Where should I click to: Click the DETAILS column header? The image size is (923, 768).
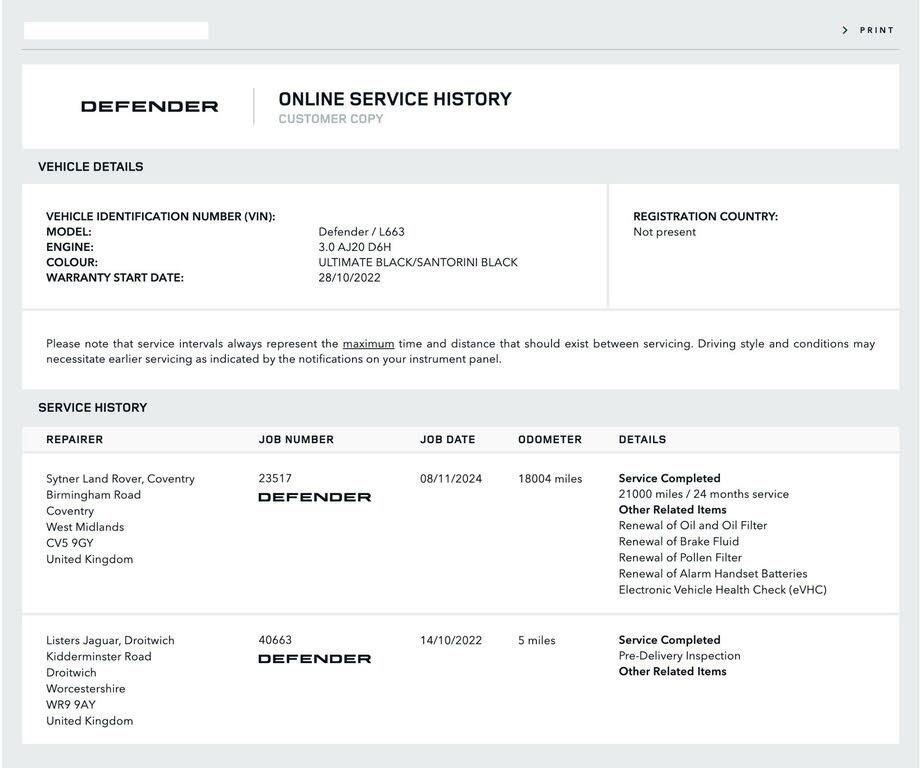click(642, 440)
